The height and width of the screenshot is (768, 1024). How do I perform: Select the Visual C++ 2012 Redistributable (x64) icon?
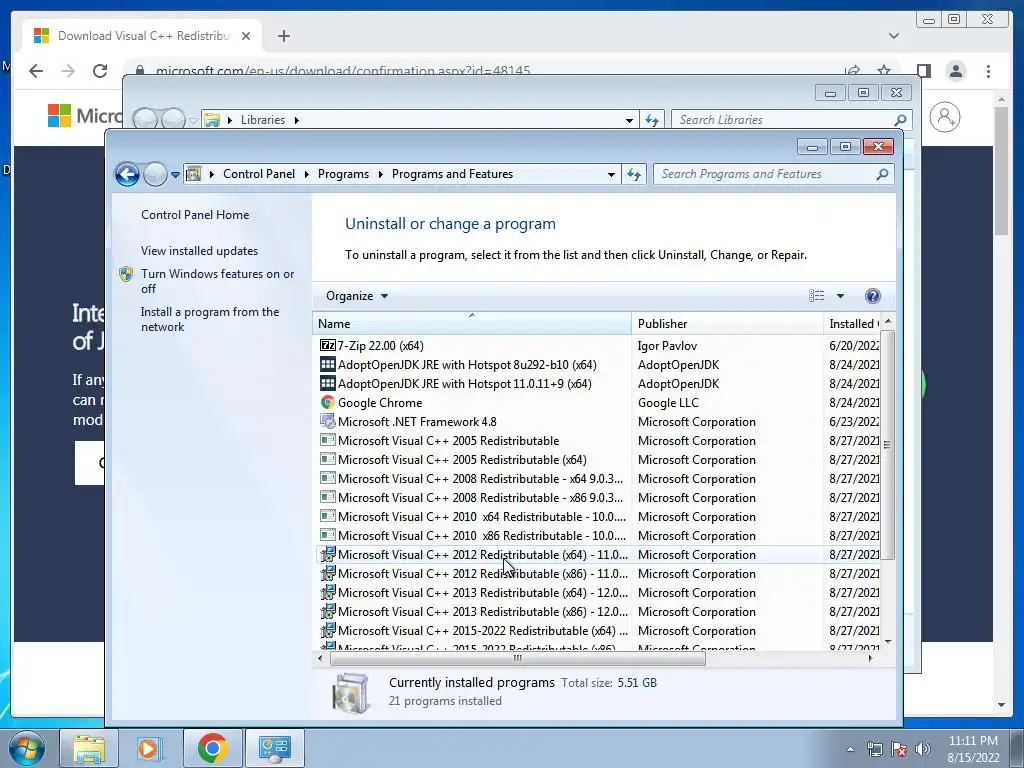(327, 554)
